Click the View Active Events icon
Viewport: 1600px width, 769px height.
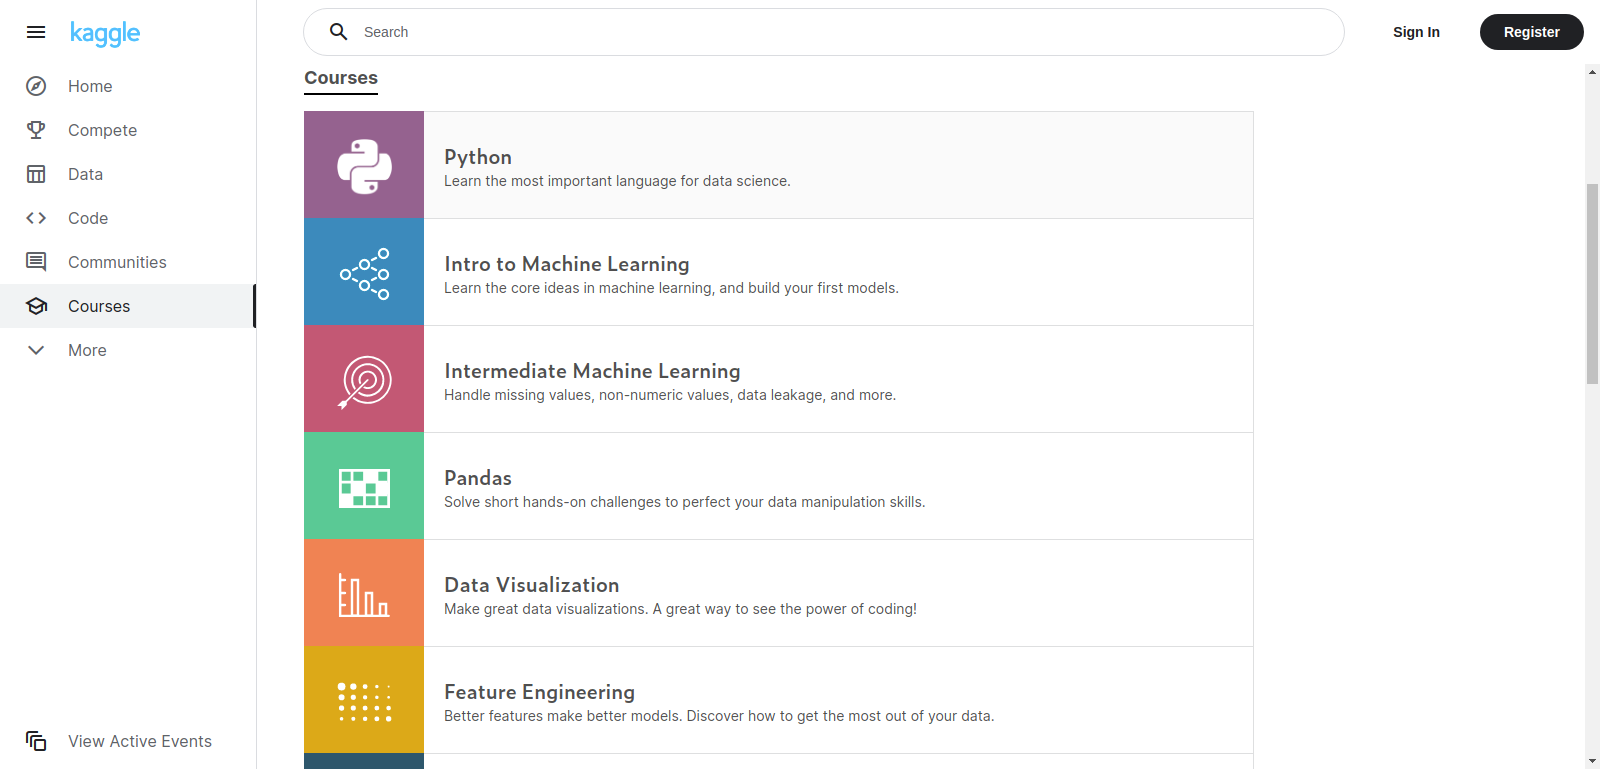pyautogui.click(x=36, y=741)
